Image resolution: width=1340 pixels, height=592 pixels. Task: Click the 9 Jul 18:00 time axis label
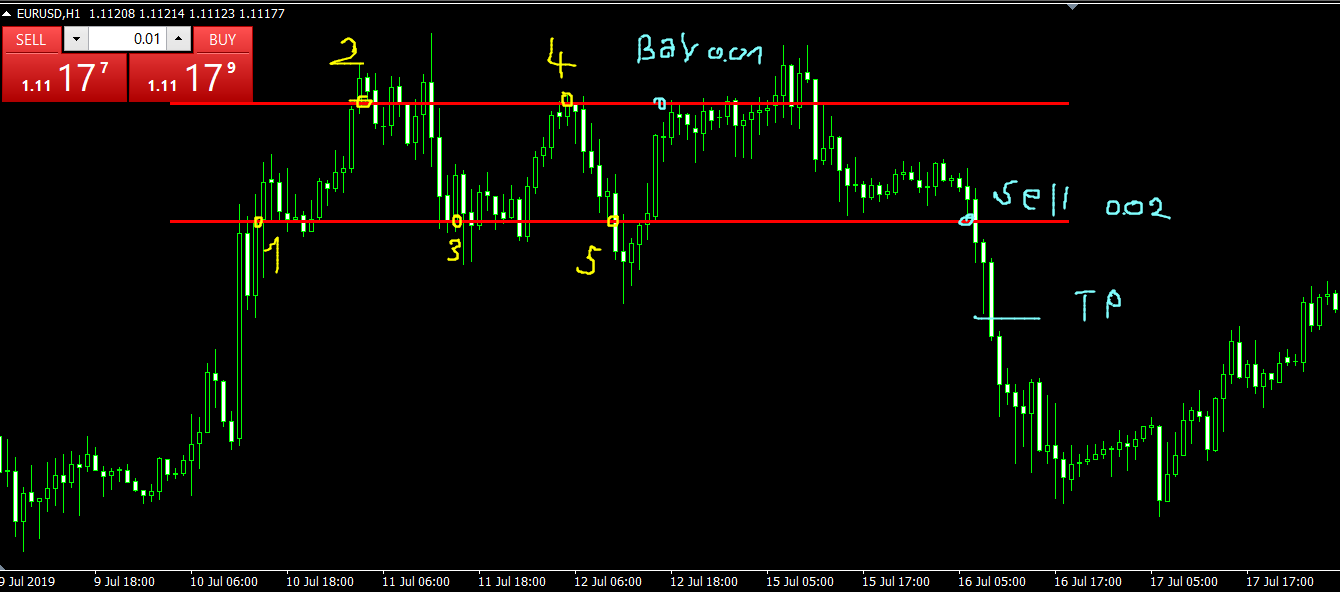124,581
